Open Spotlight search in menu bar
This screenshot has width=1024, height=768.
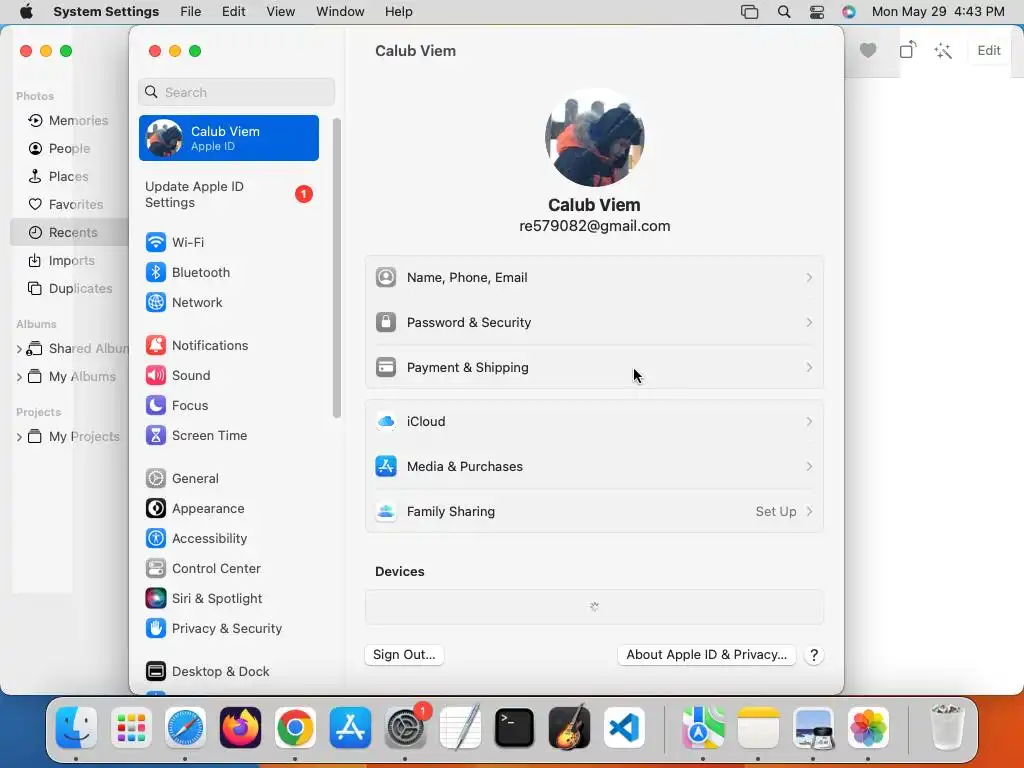click(x=784, y=12)
